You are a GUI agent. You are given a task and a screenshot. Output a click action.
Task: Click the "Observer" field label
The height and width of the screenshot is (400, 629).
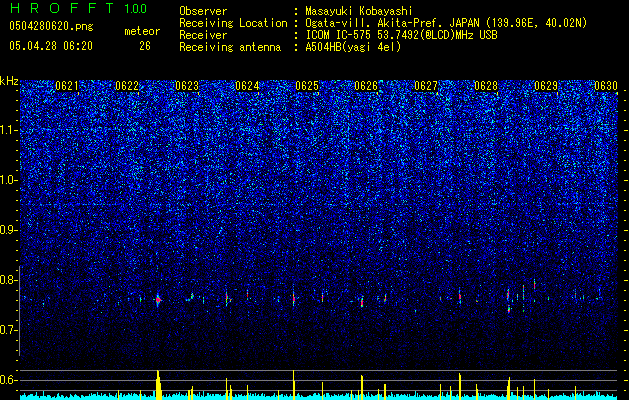(x=203, y=11)
